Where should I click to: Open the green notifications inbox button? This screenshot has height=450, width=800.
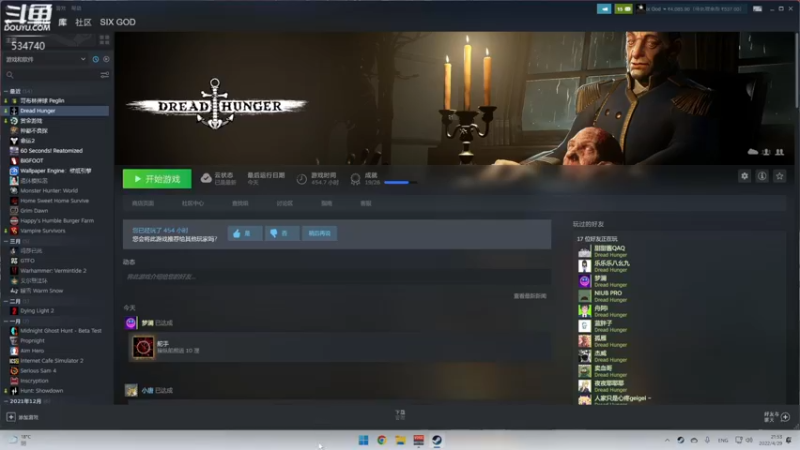point(623,9)
